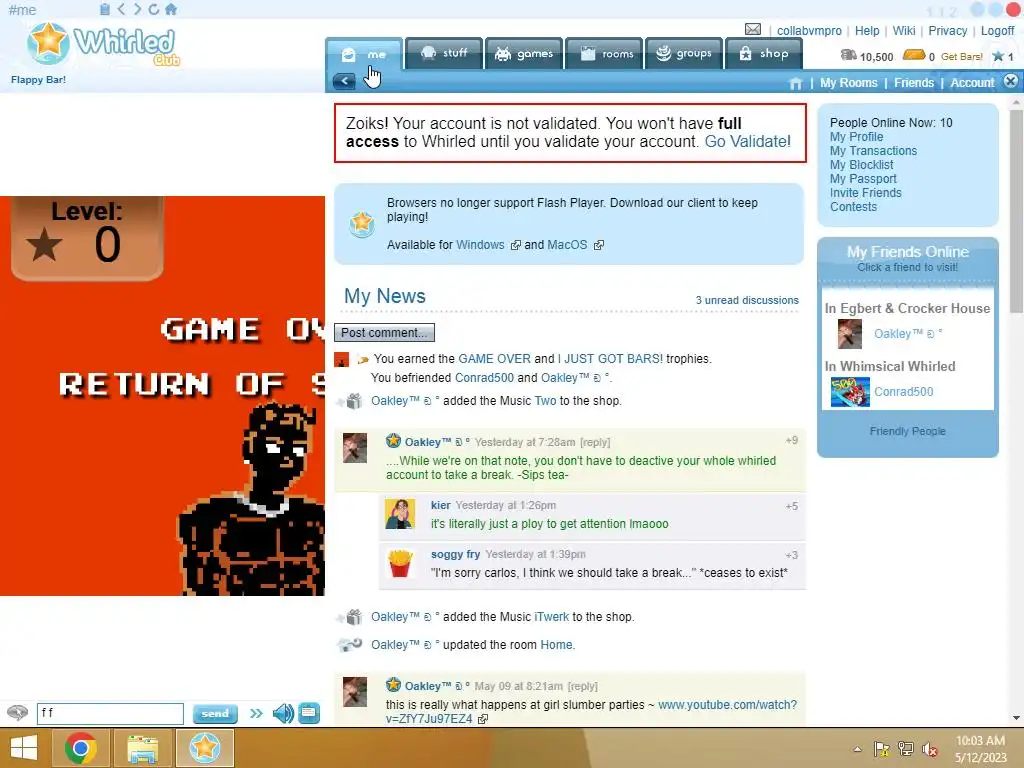The width and height of the screenshot is (1024, 768).
Task: Open the mail envelope icon
Action: (753, 29)
